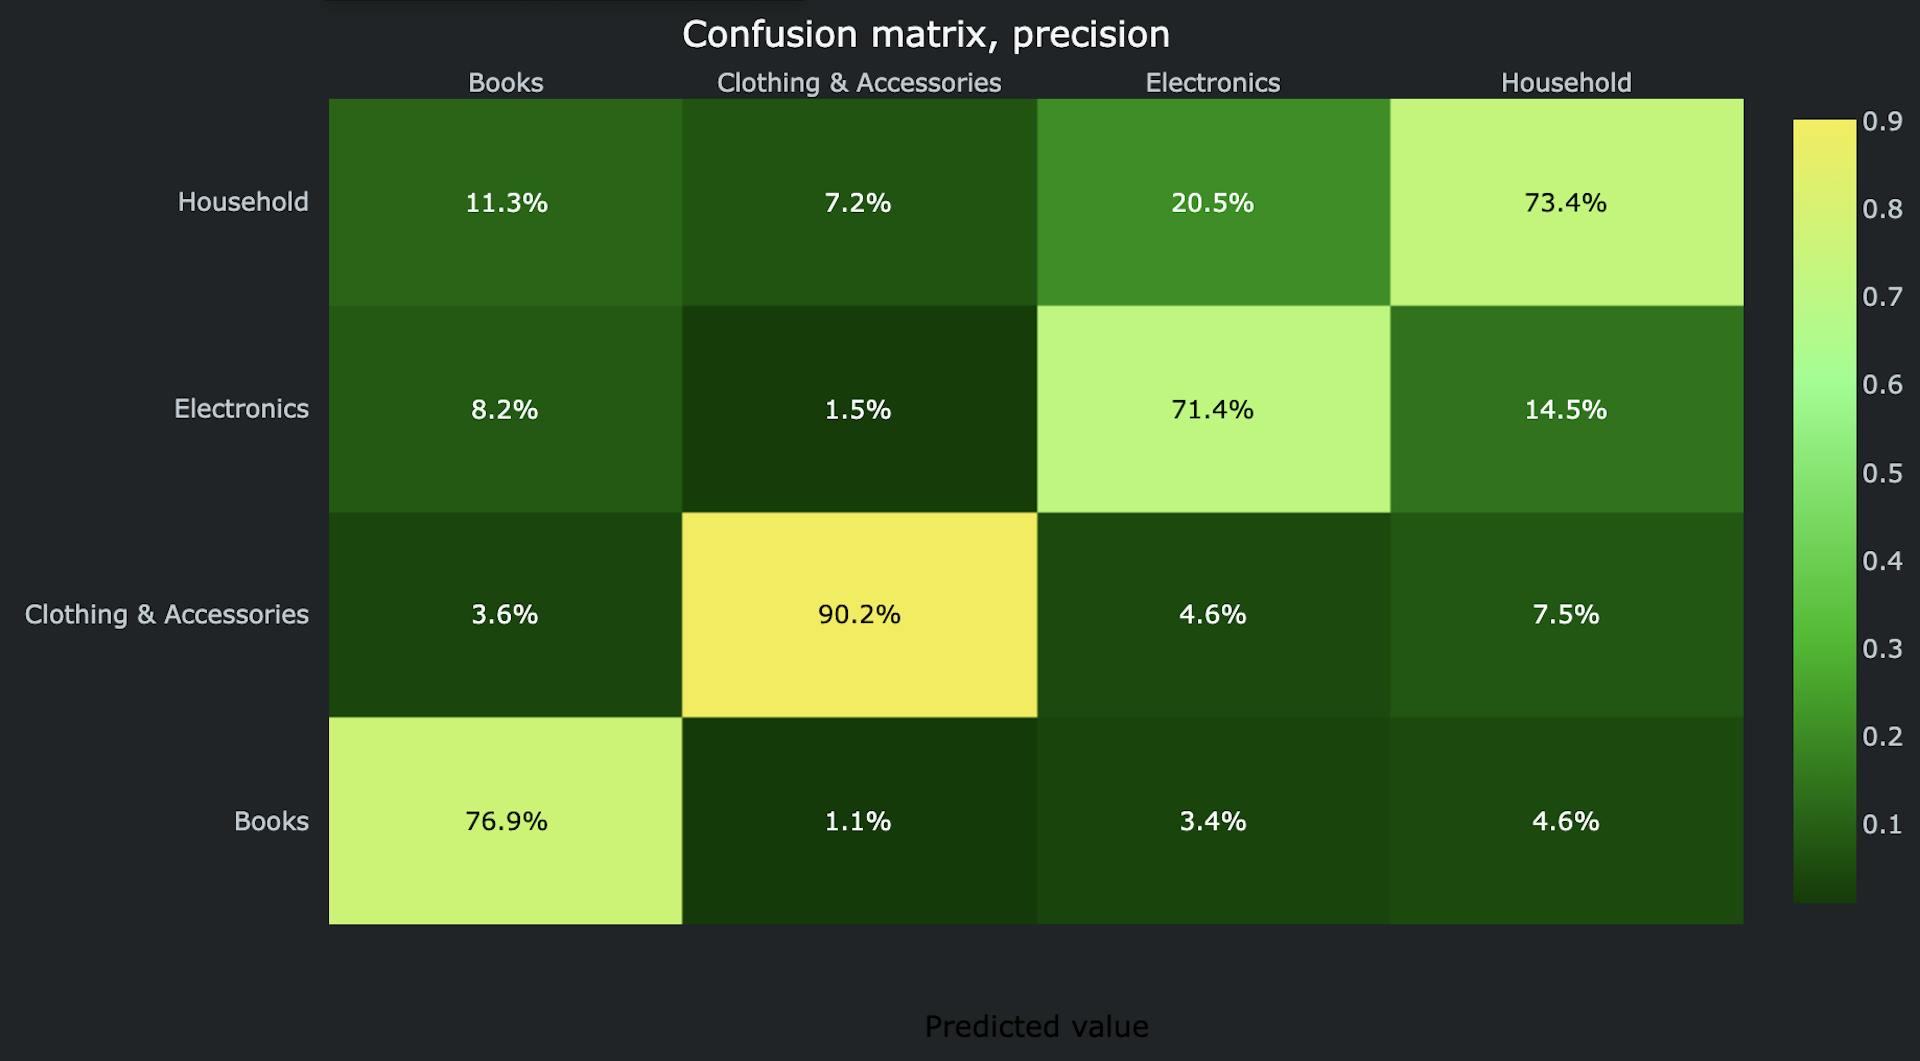Click the 76.9% Books diagonal cell

click(506, 821)
